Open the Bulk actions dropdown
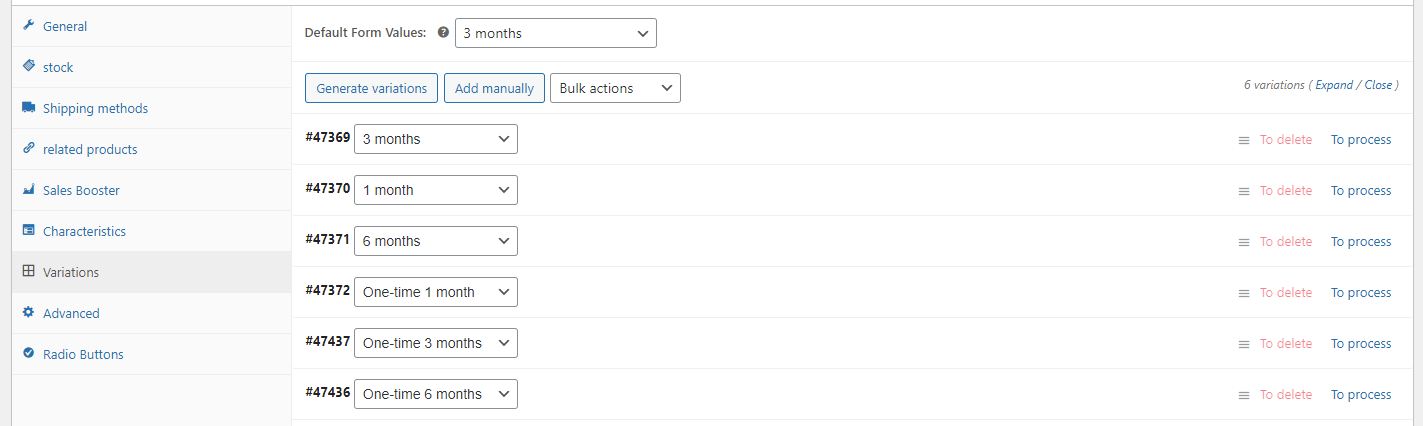1423x426 pixels. (x=615, y=88)
